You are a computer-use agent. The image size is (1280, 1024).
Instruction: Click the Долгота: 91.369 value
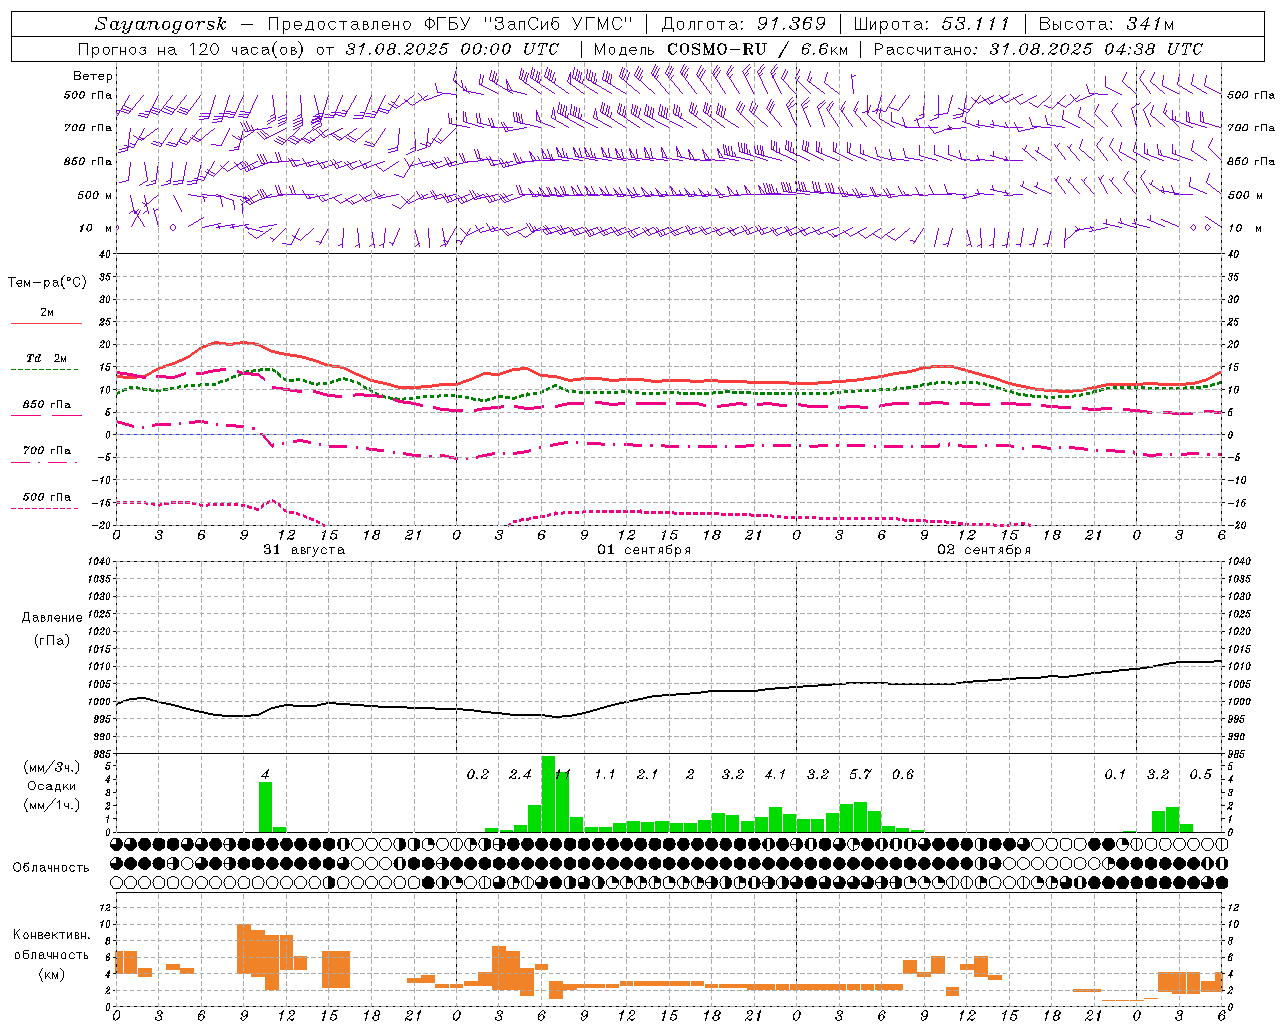coord(744,24)
